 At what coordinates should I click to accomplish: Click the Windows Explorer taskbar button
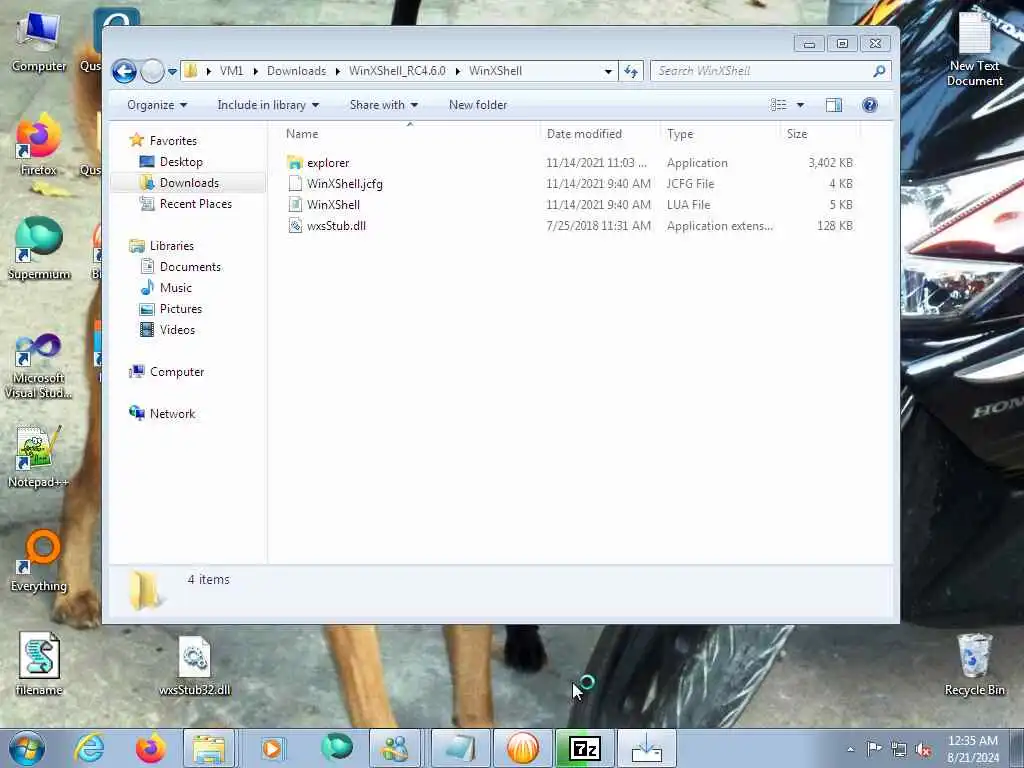(x=209, y=748)
